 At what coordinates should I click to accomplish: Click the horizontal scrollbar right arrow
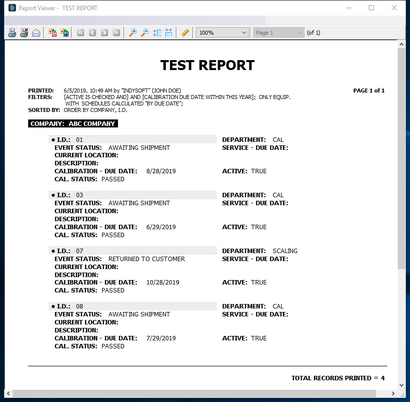coord(394,394)
